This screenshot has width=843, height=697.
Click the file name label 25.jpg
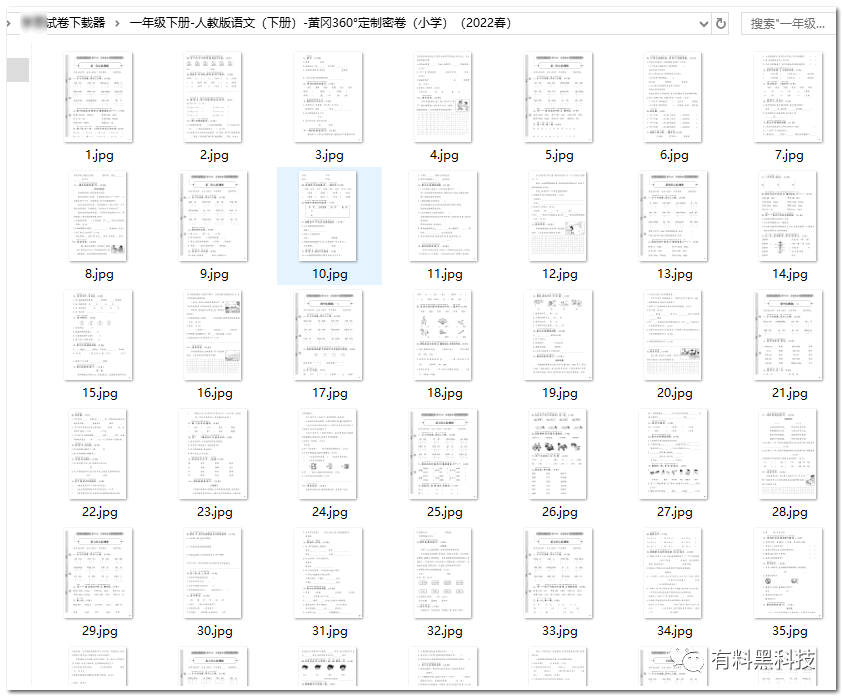click(x=445, y=512)
